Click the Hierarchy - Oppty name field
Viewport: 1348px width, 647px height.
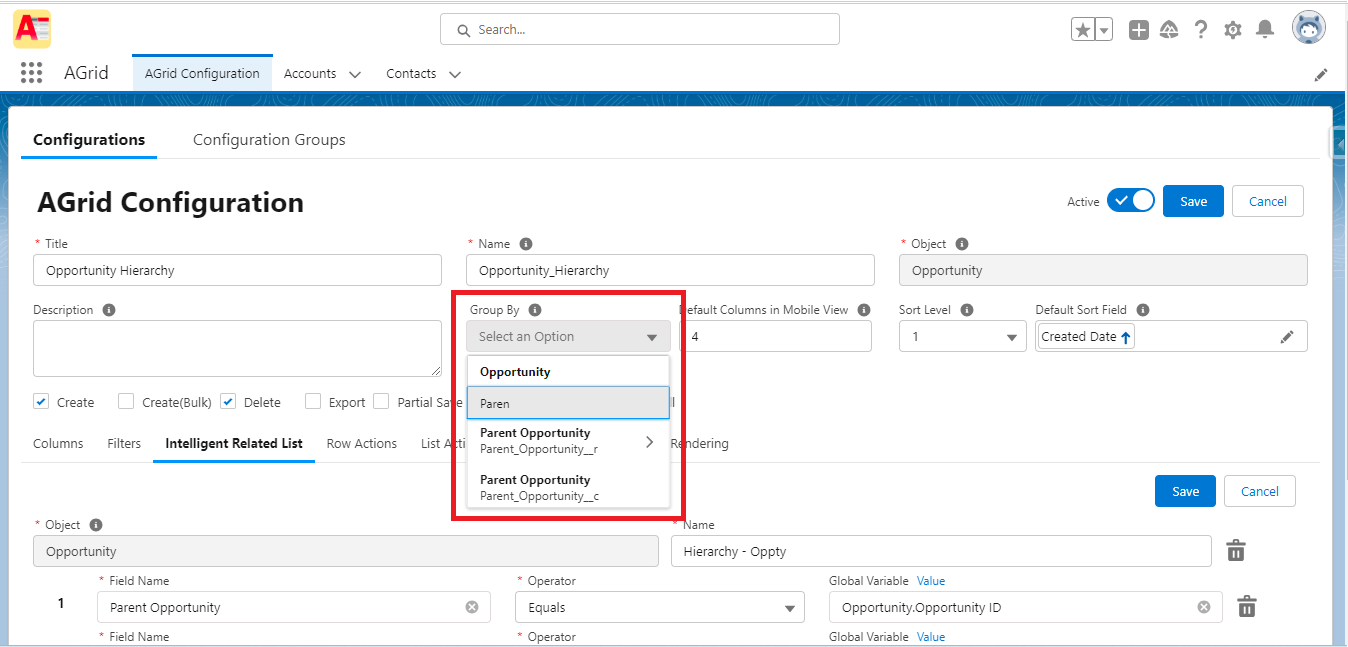pos(941,551)
